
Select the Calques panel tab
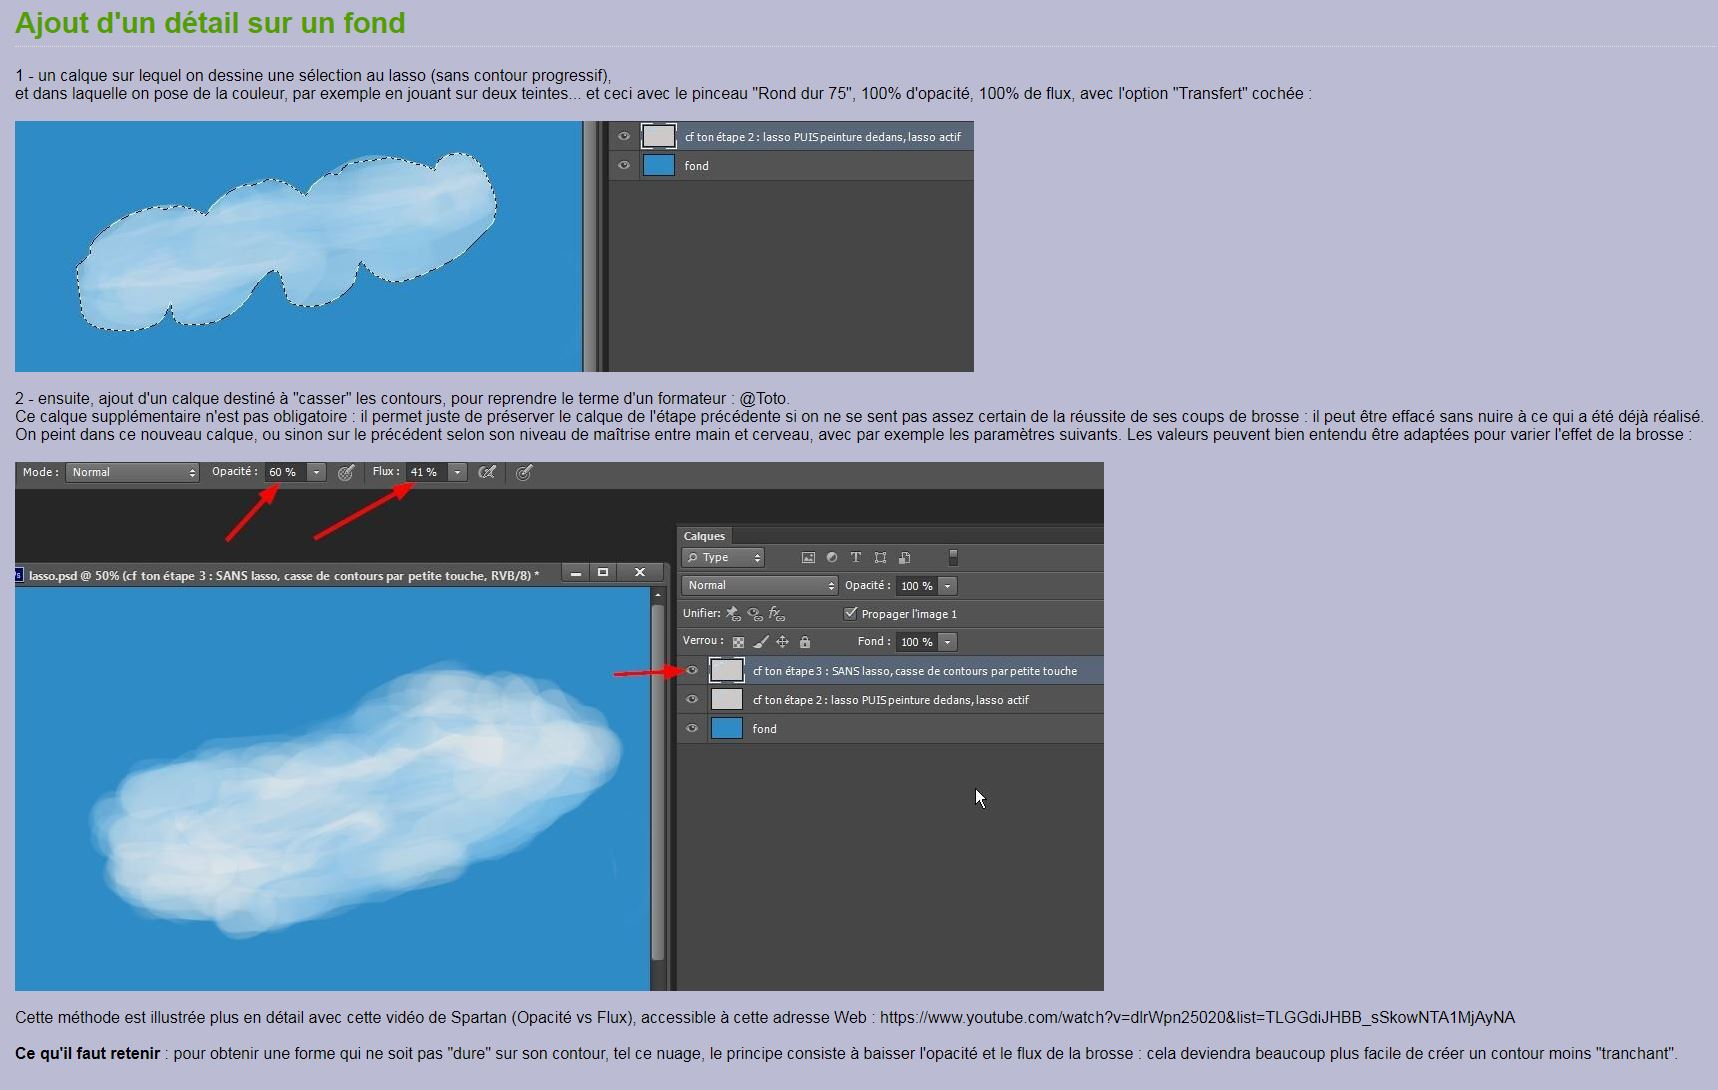tap(704, 536)
